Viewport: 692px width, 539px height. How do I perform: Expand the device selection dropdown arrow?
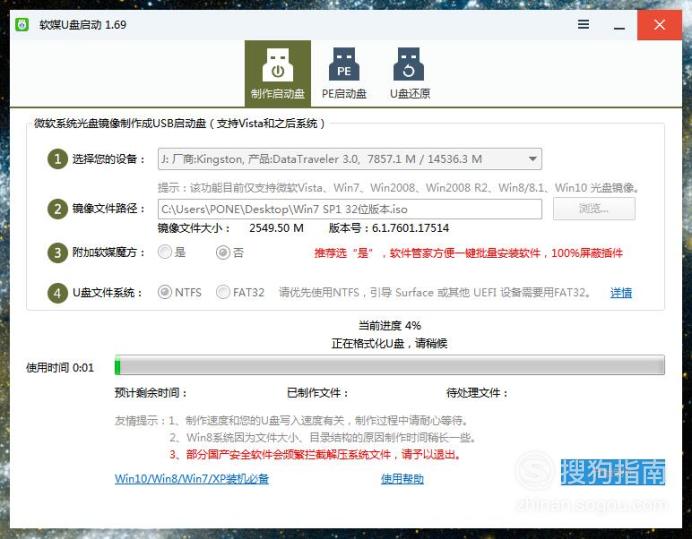533,159
